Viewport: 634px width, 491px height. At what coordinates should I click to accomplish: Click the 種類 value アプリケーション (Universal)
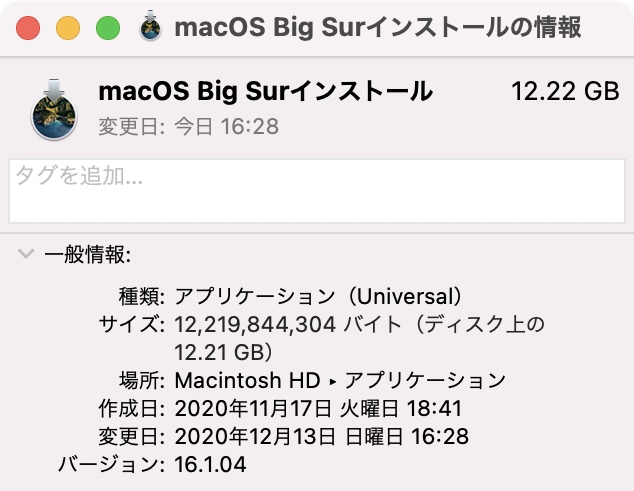click(x=318, y=296)
